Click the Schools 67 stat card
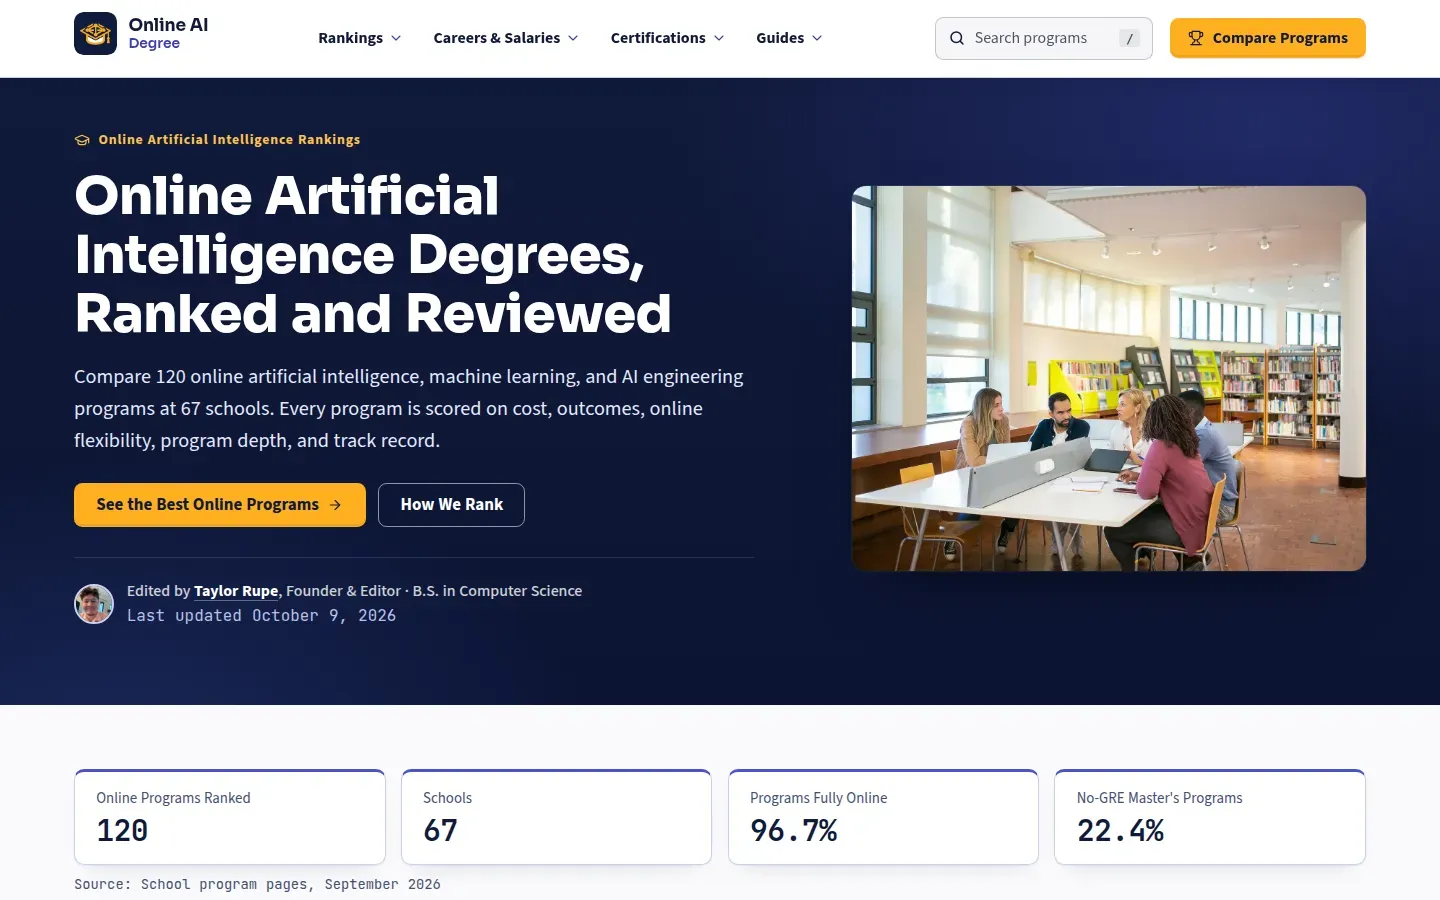1440x900 pixels. pos(556,817)
